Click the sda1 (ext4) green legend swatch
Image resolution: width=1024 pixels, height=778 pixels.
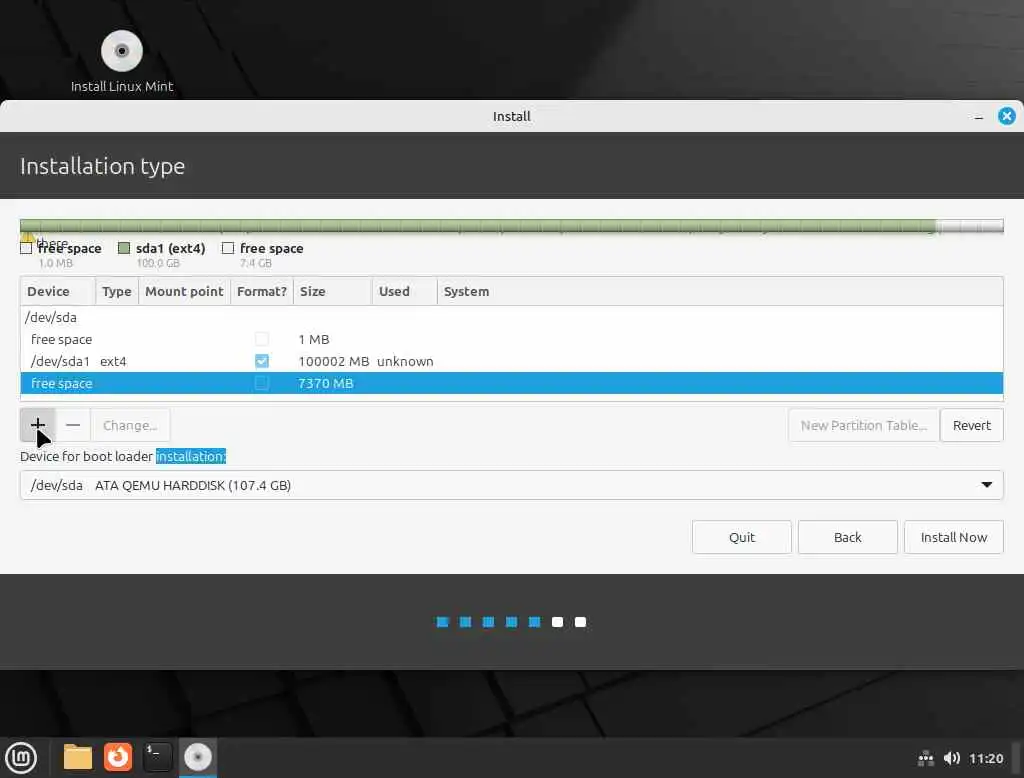pos(124,248)
